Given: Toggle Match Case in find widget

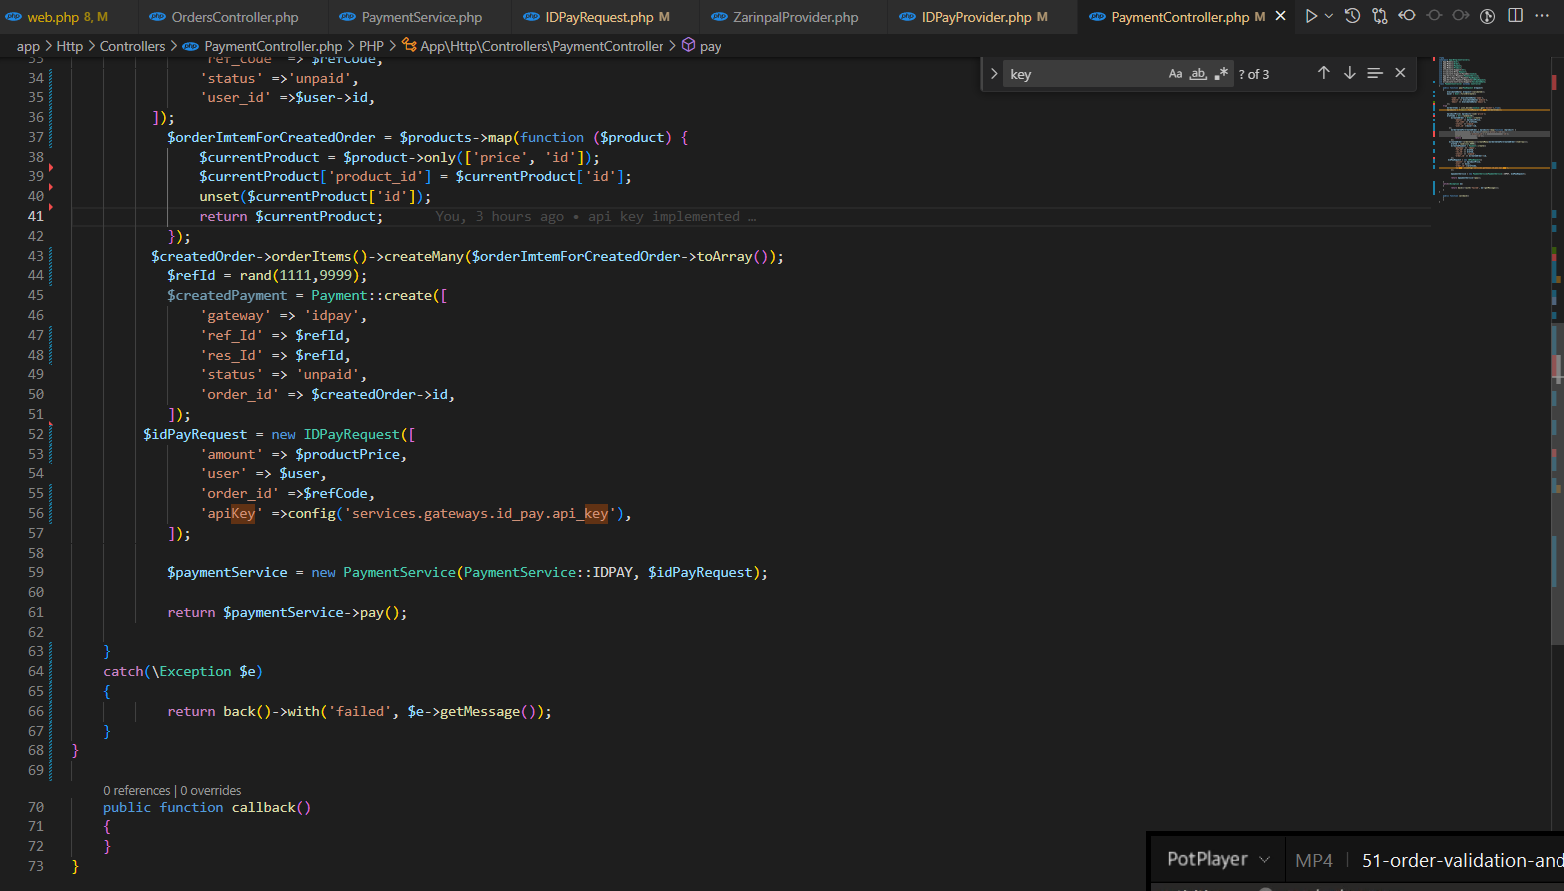Looking at the screenshot, I should tap(1175, 74).
